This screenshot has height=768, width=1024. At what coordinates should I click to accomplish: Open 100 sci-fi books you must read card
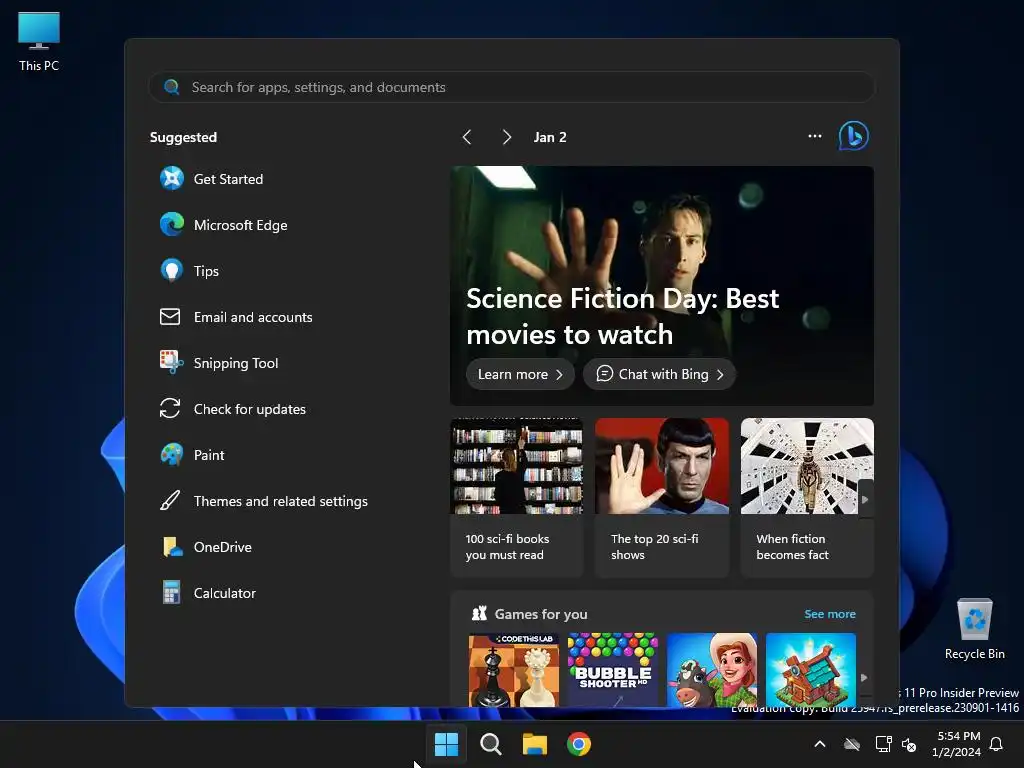(x=517, y=498)
